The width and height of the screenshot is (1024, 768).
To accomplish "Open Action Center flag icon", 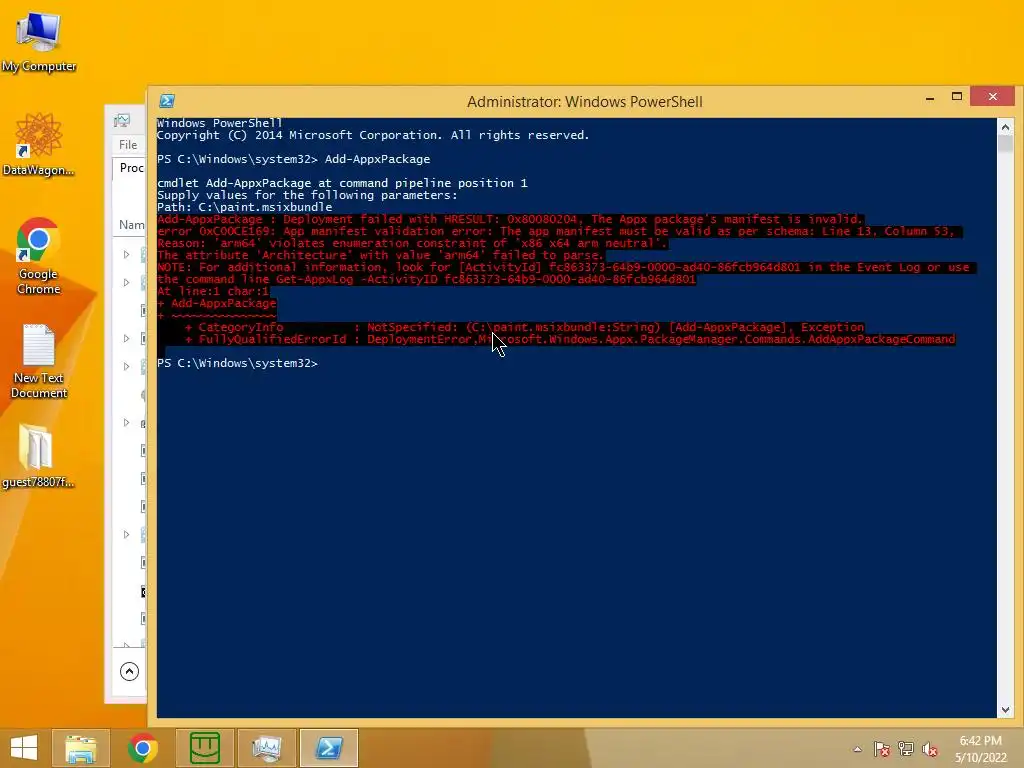I will click(x=882, y=749).
